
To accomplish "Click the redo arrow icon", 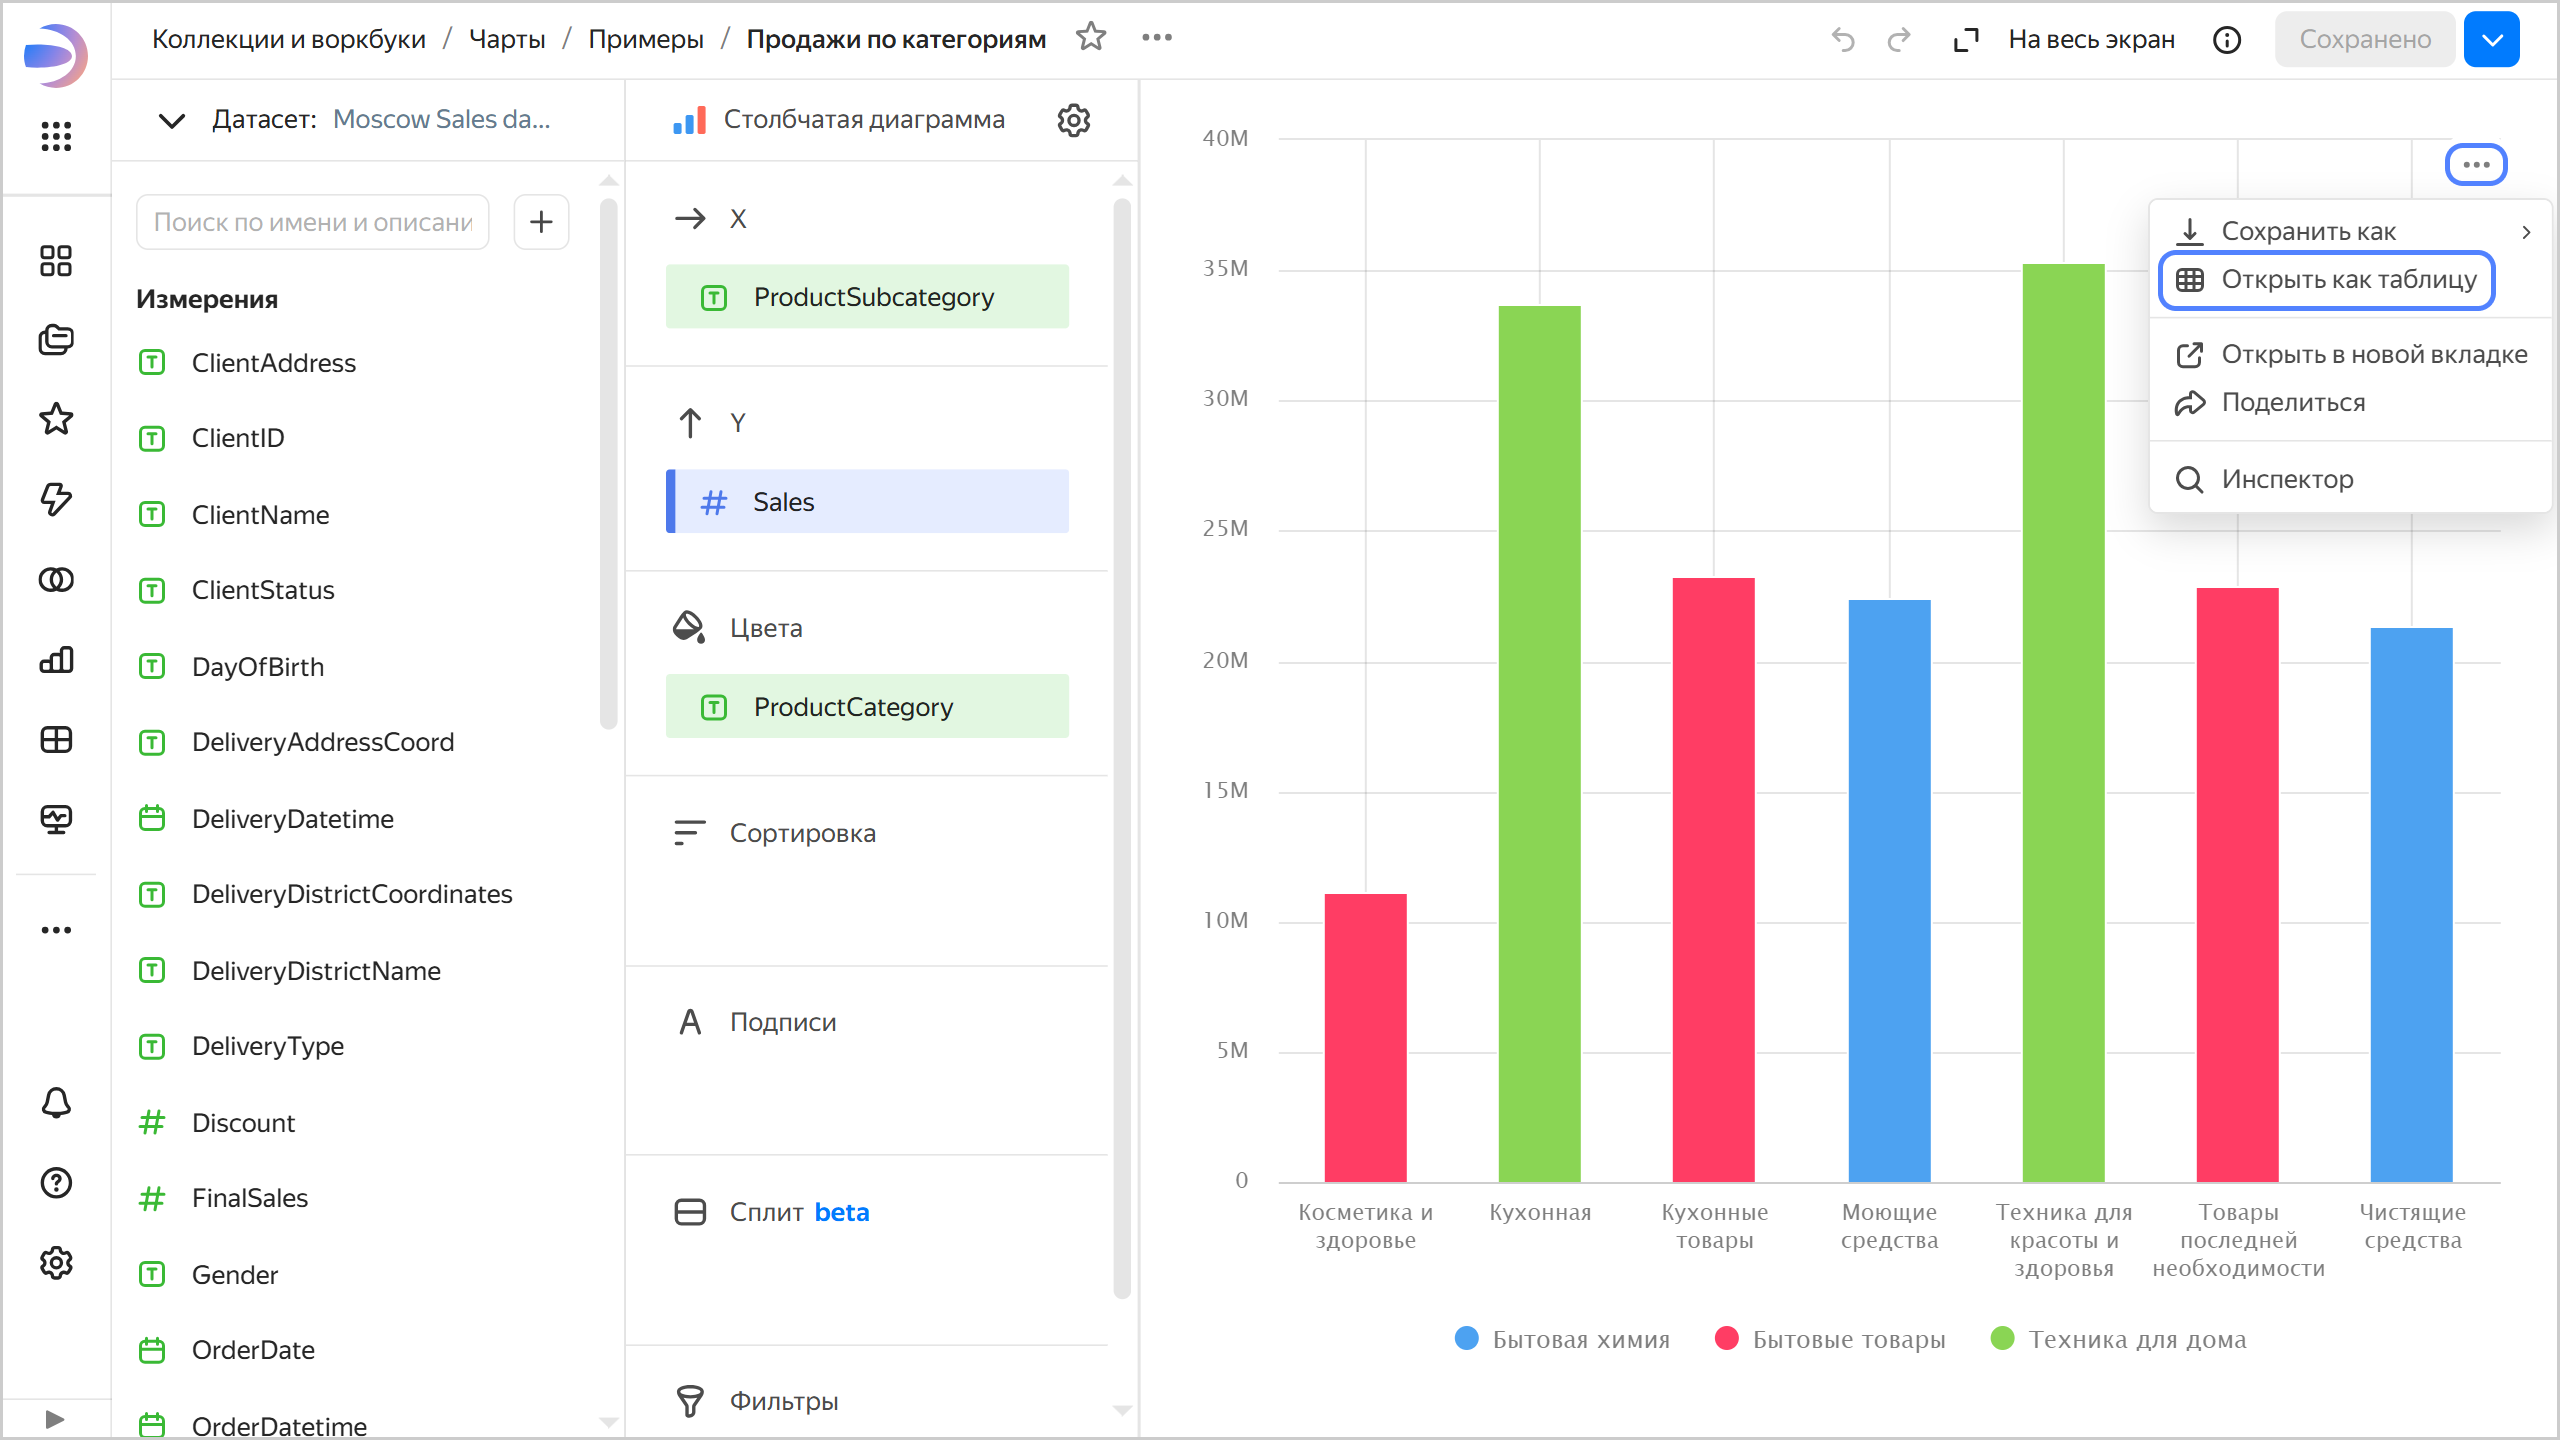I will pos(1898,40).
